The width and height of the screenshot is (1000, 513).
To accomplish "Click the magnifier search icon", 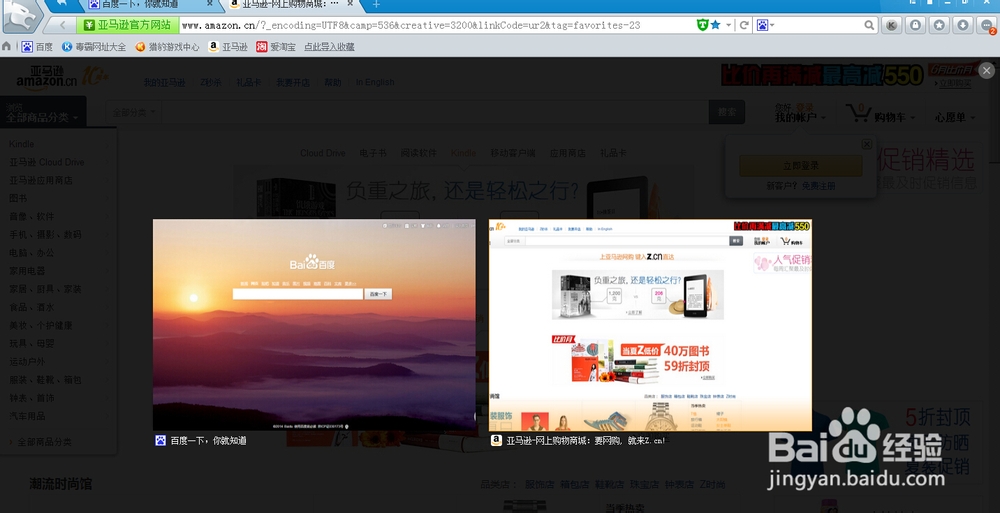I will (869, 26).
